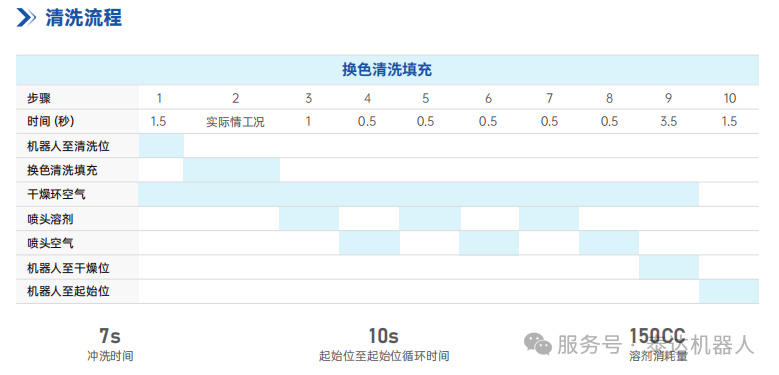Select the 7s flush time figure
Screen dimensions: 779x375
coord(110,336)
